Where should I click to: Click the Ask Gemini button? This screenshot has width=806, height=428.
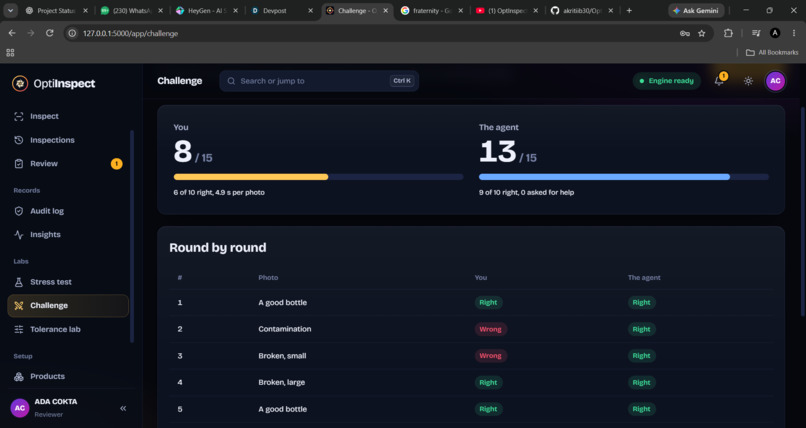coord(697,10)
